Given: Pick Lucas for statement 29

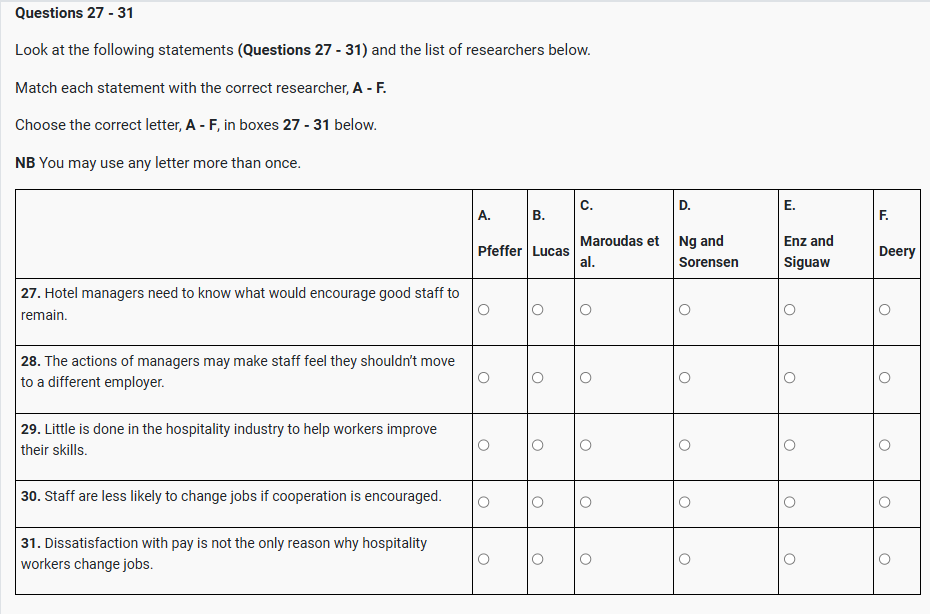Looking at the screenshot, I should coord(537,445).
